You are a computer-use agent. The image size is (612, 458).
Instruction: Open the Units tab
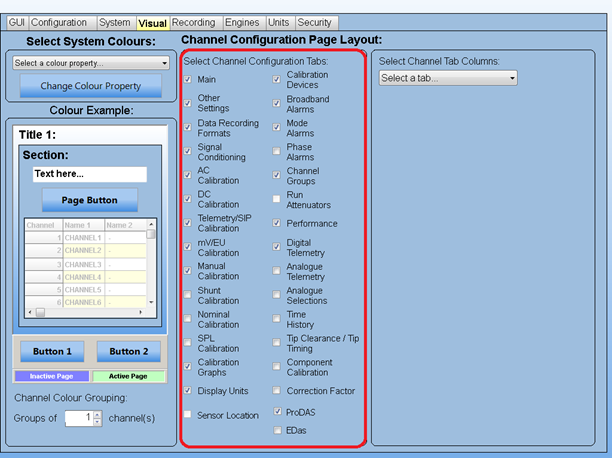(x=280, y=23)
